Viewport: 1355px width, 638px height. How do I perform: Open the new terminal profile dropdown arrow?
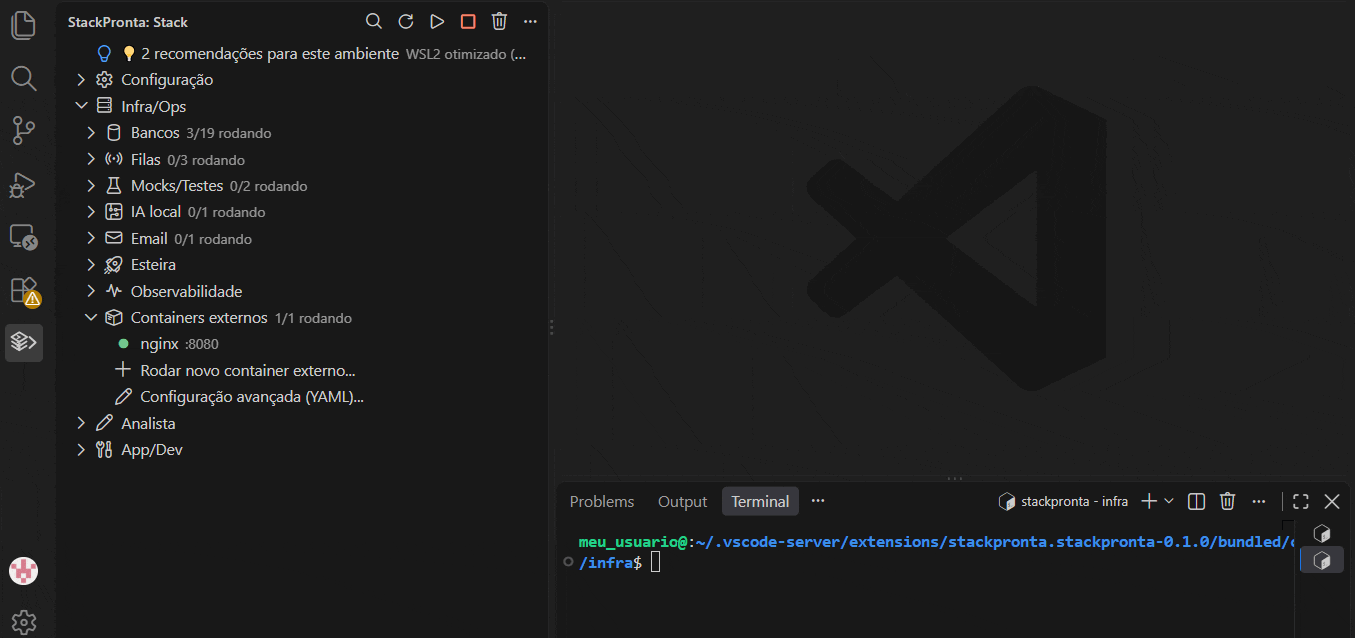pyautogui.click(x=1169, y=501)
